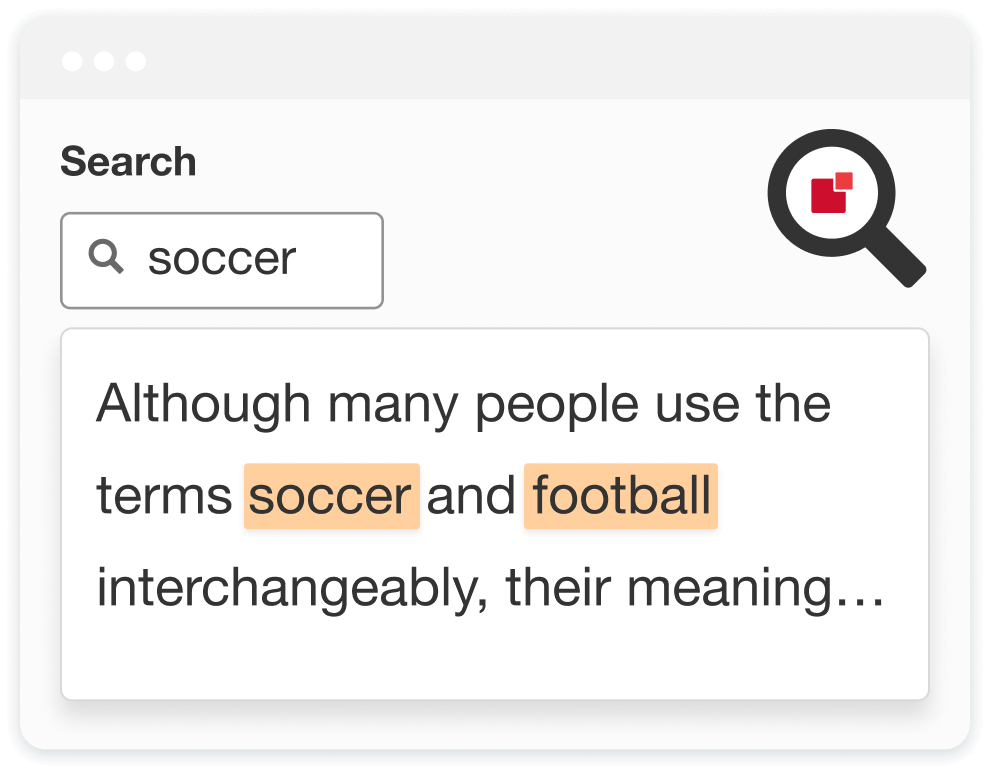This screenshot has width=990, height=773.
Task: Click the small light red square in lens
Action: click(x=844, y=181)
